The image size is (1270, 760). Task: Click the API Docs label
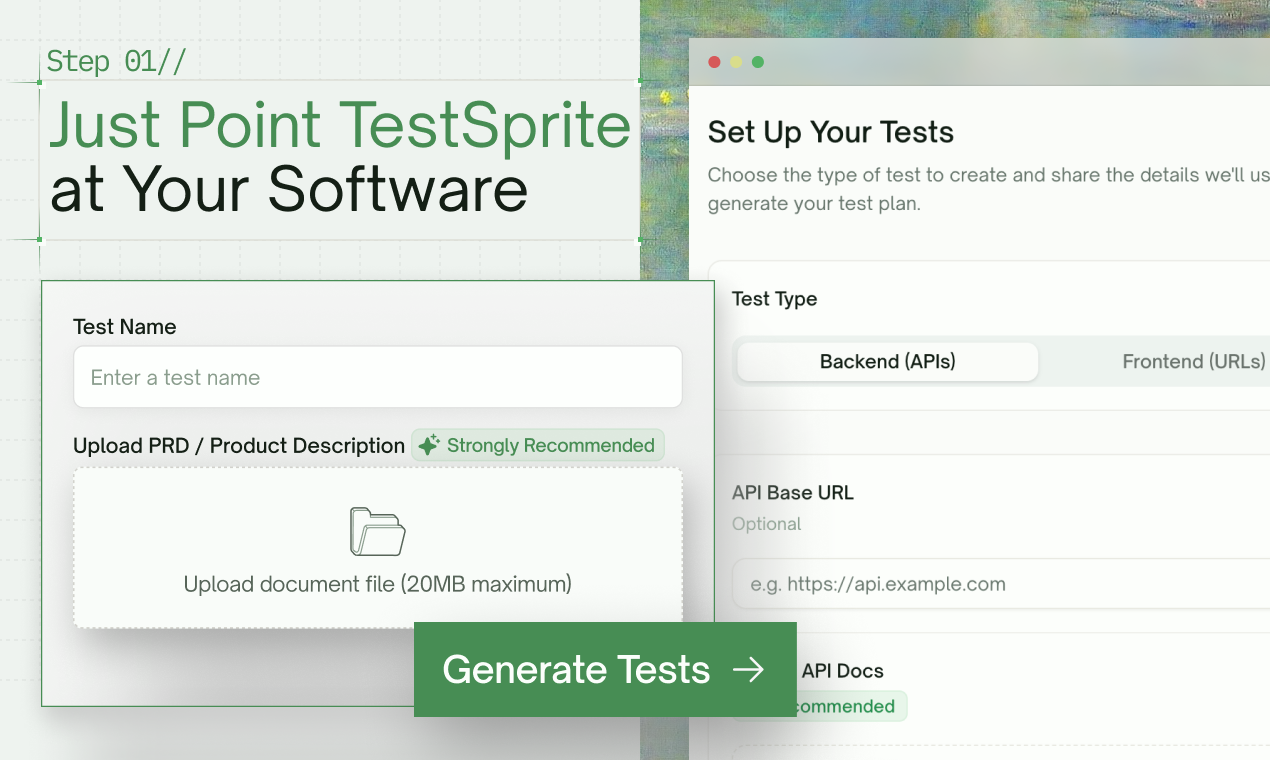tap(842, 671)
